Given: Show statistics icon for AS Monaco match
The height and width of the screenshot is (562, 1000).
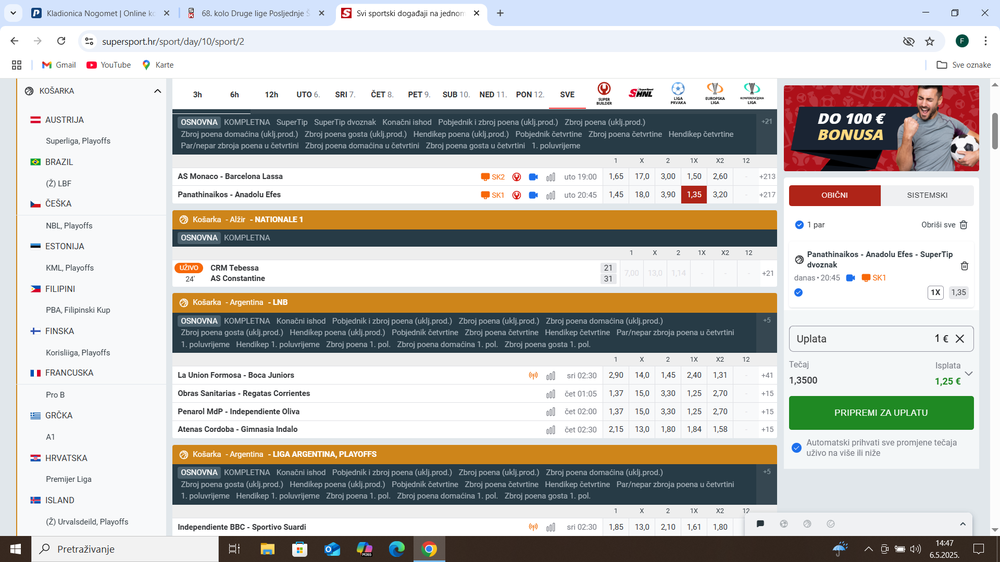Looking at the screenshot, I should coord(550,177).
